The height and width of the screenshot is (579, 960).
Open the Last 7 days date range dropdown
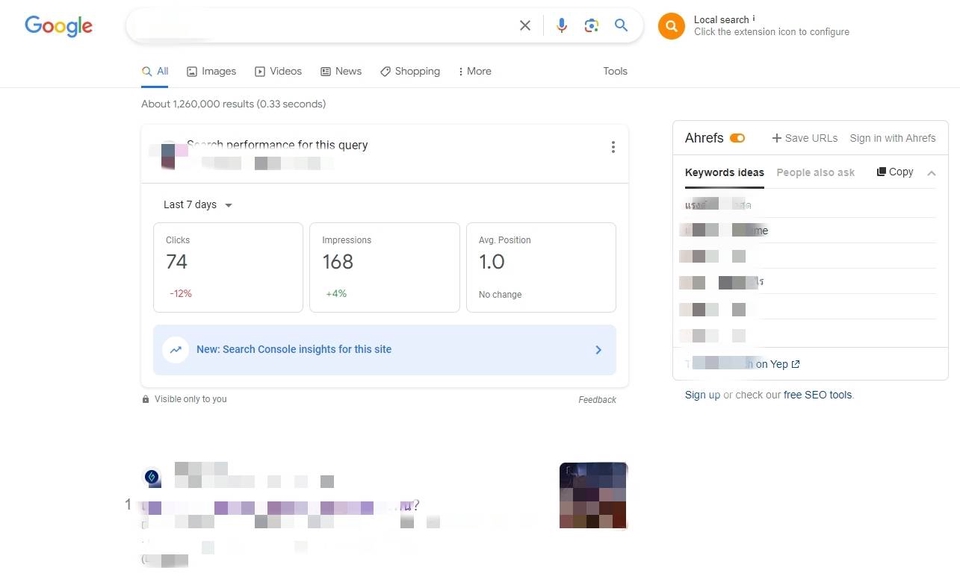point(196,204)
